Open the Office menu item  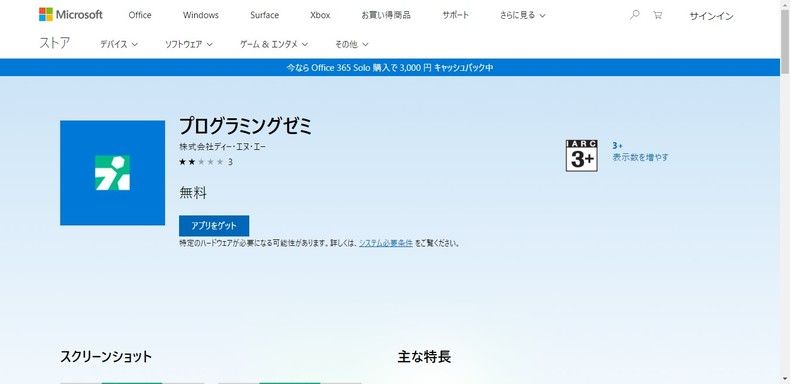pos(140,15)
